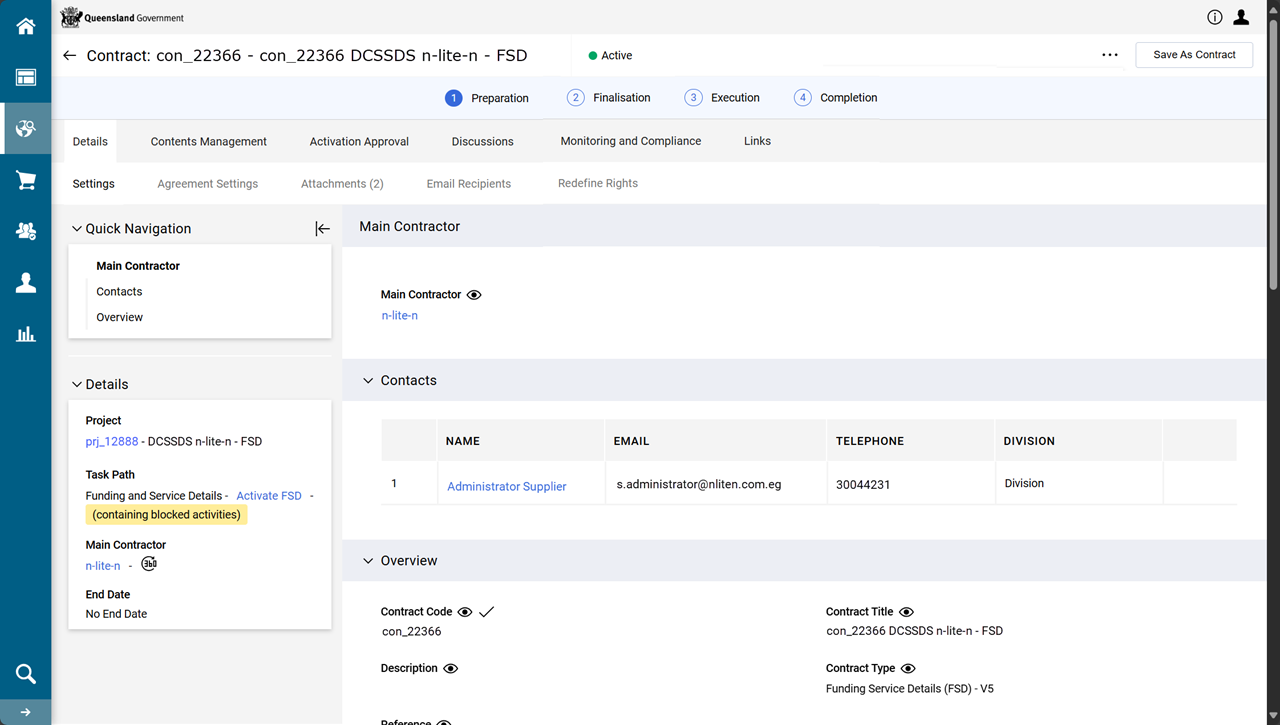This screenshot has height=725, width=1280.
Task: Click the Save As Contract button
Action: tap(1194, 55)
